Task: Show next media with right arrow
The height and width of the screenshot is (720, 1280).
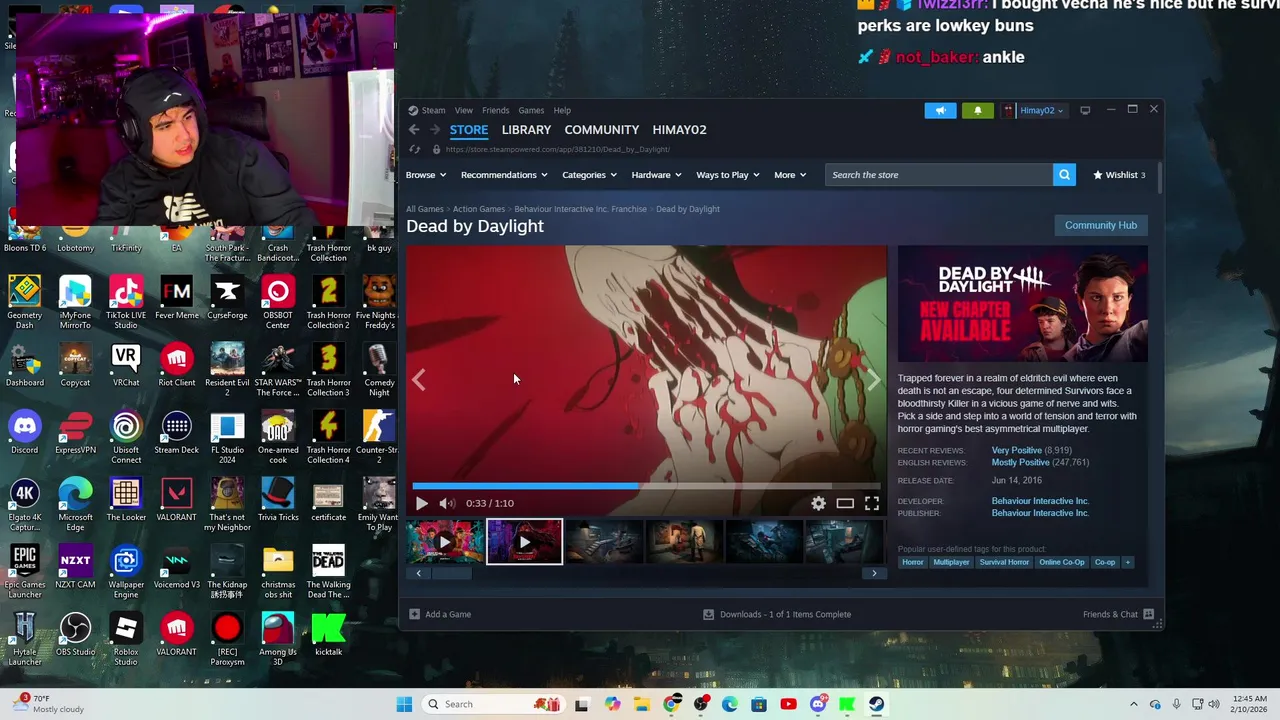Action: 873,380
